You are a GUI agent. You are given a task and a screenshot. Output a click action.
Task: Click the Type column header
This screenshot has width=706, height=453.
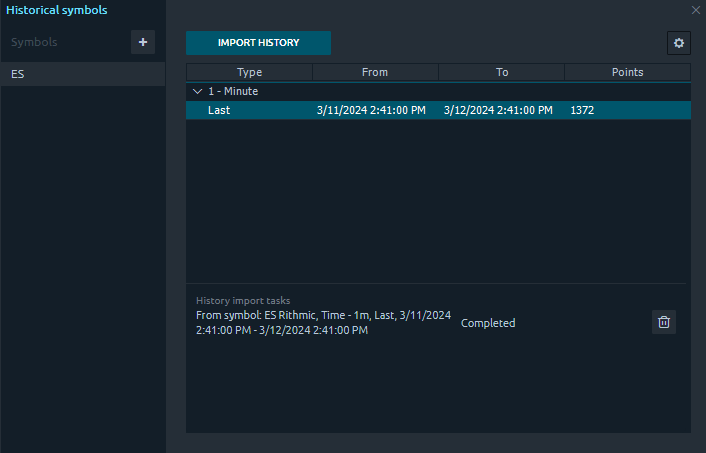pyautogui.click(x=249, y=72)
